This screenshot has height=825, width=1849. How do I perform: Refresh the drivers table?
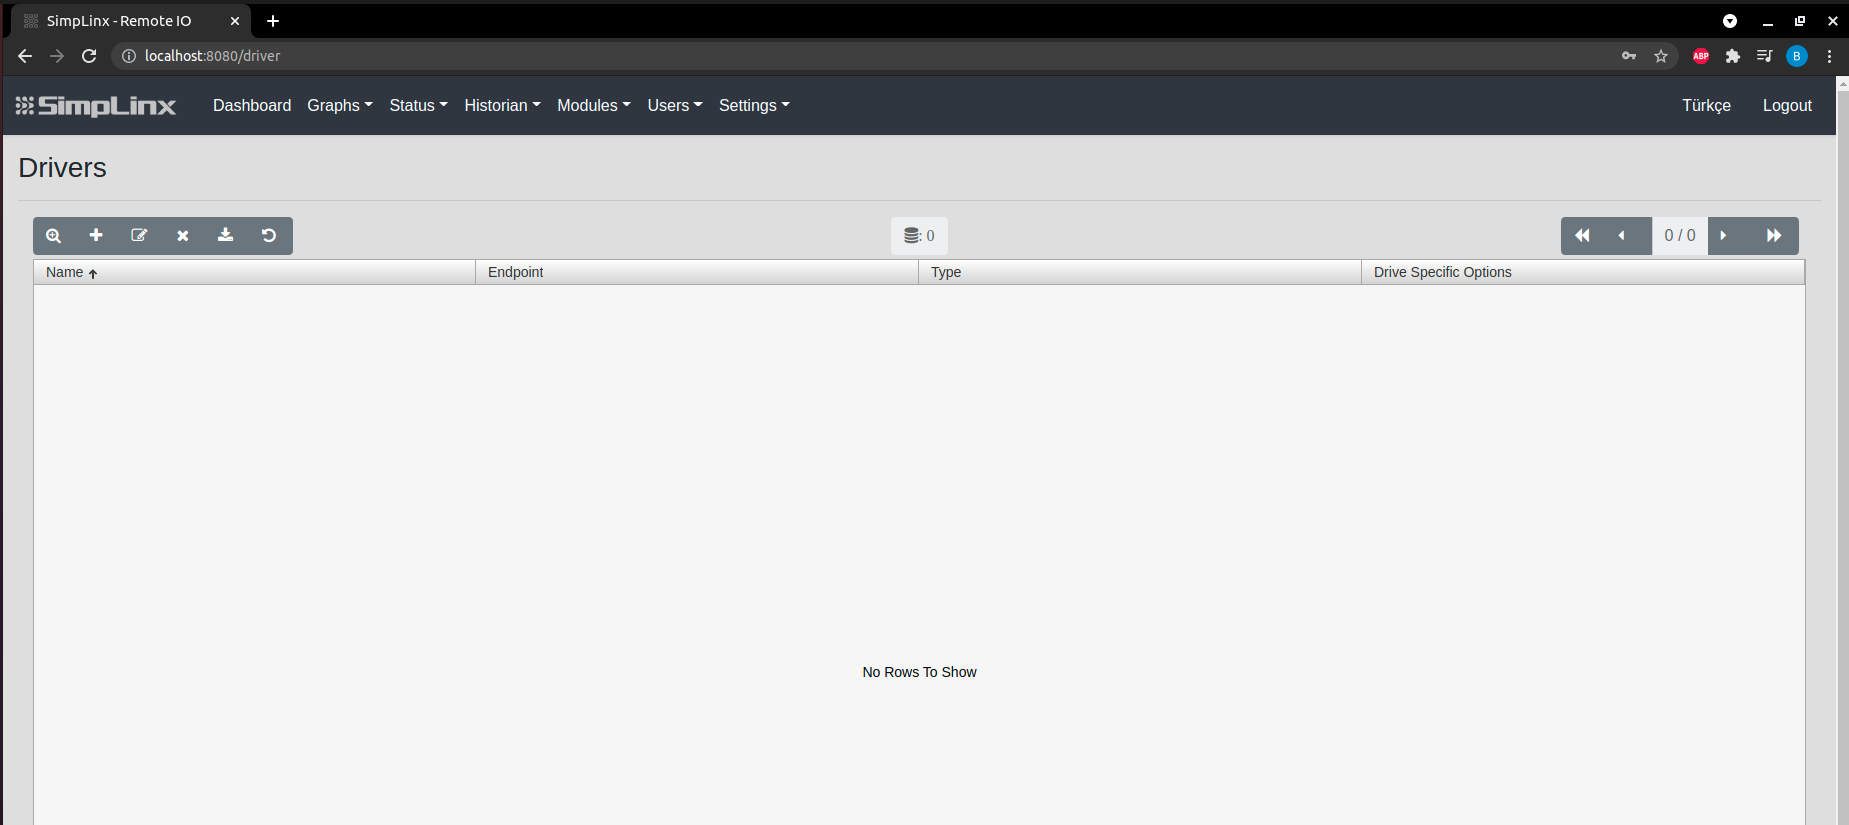coord(269,235)
